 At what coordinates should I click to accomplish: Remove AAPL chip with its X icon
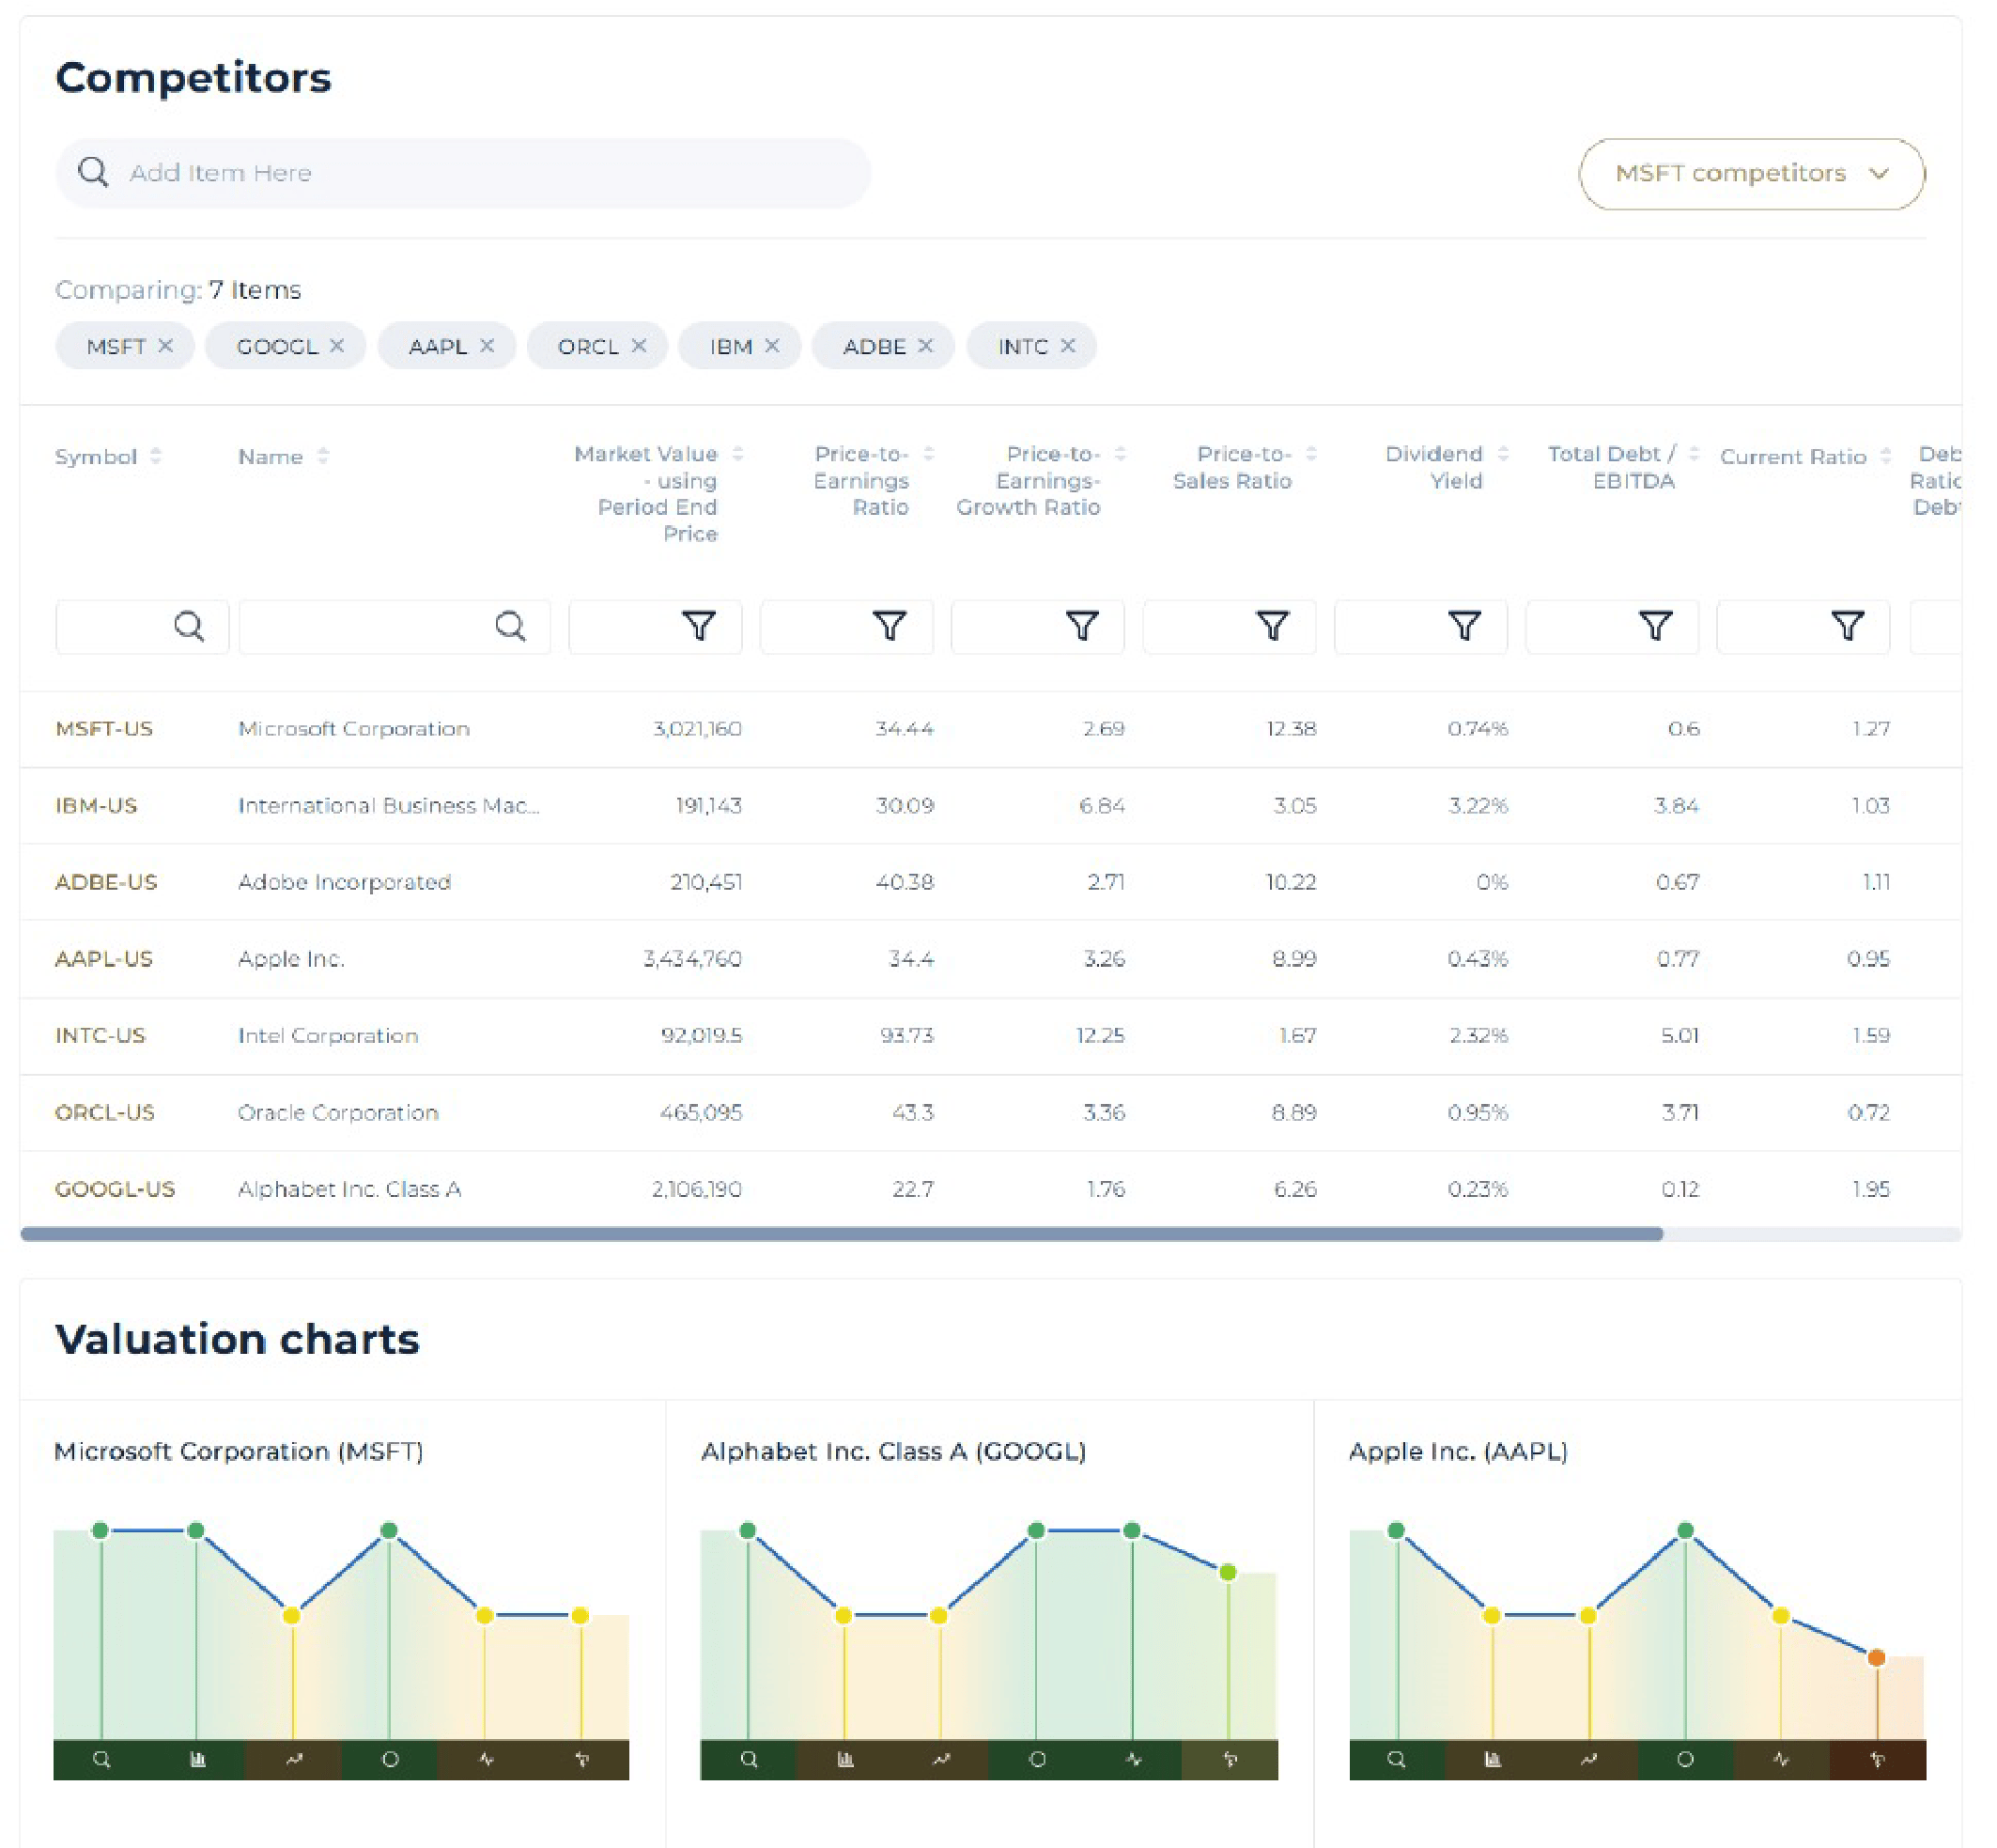[x=487, y=345]
